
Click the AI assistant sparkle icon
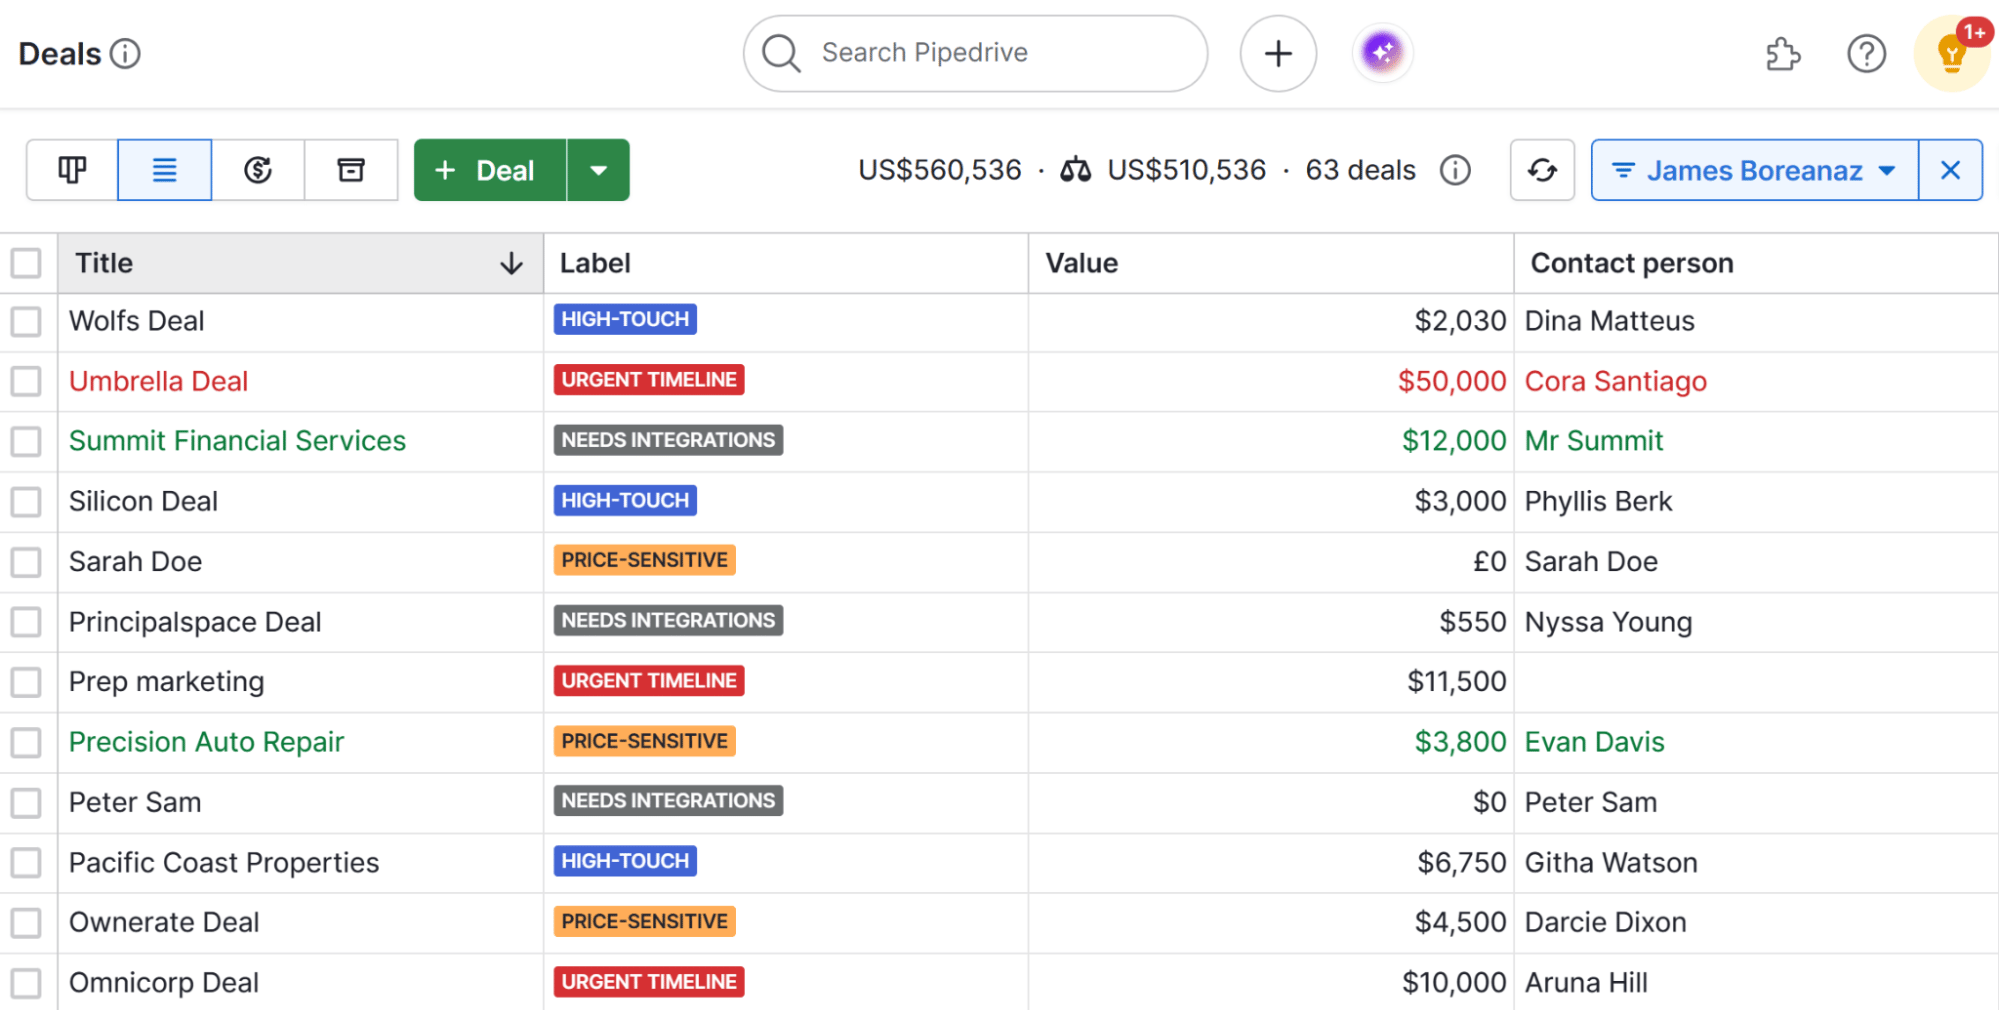(1382, 53)
